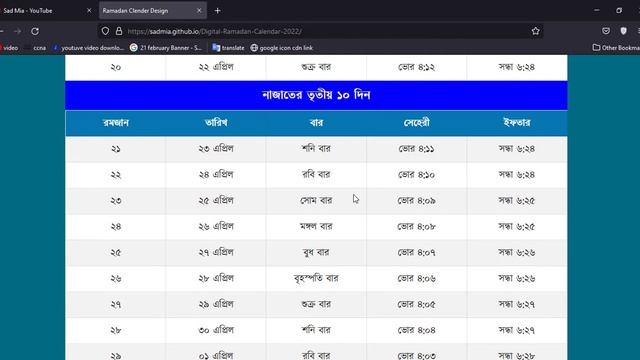Click the ২৬ এপ্রিল date cell

(x=216, y=227)
